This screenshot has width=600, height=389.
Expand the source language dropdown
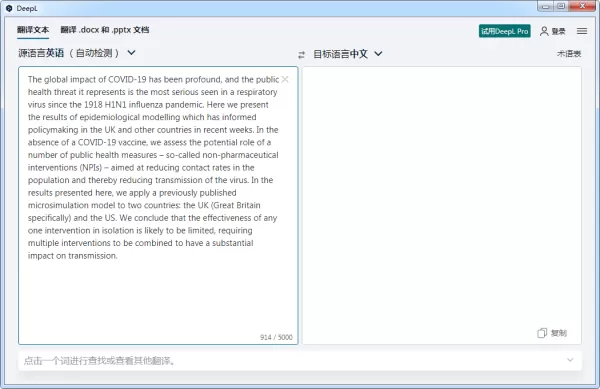coord(131,52)
